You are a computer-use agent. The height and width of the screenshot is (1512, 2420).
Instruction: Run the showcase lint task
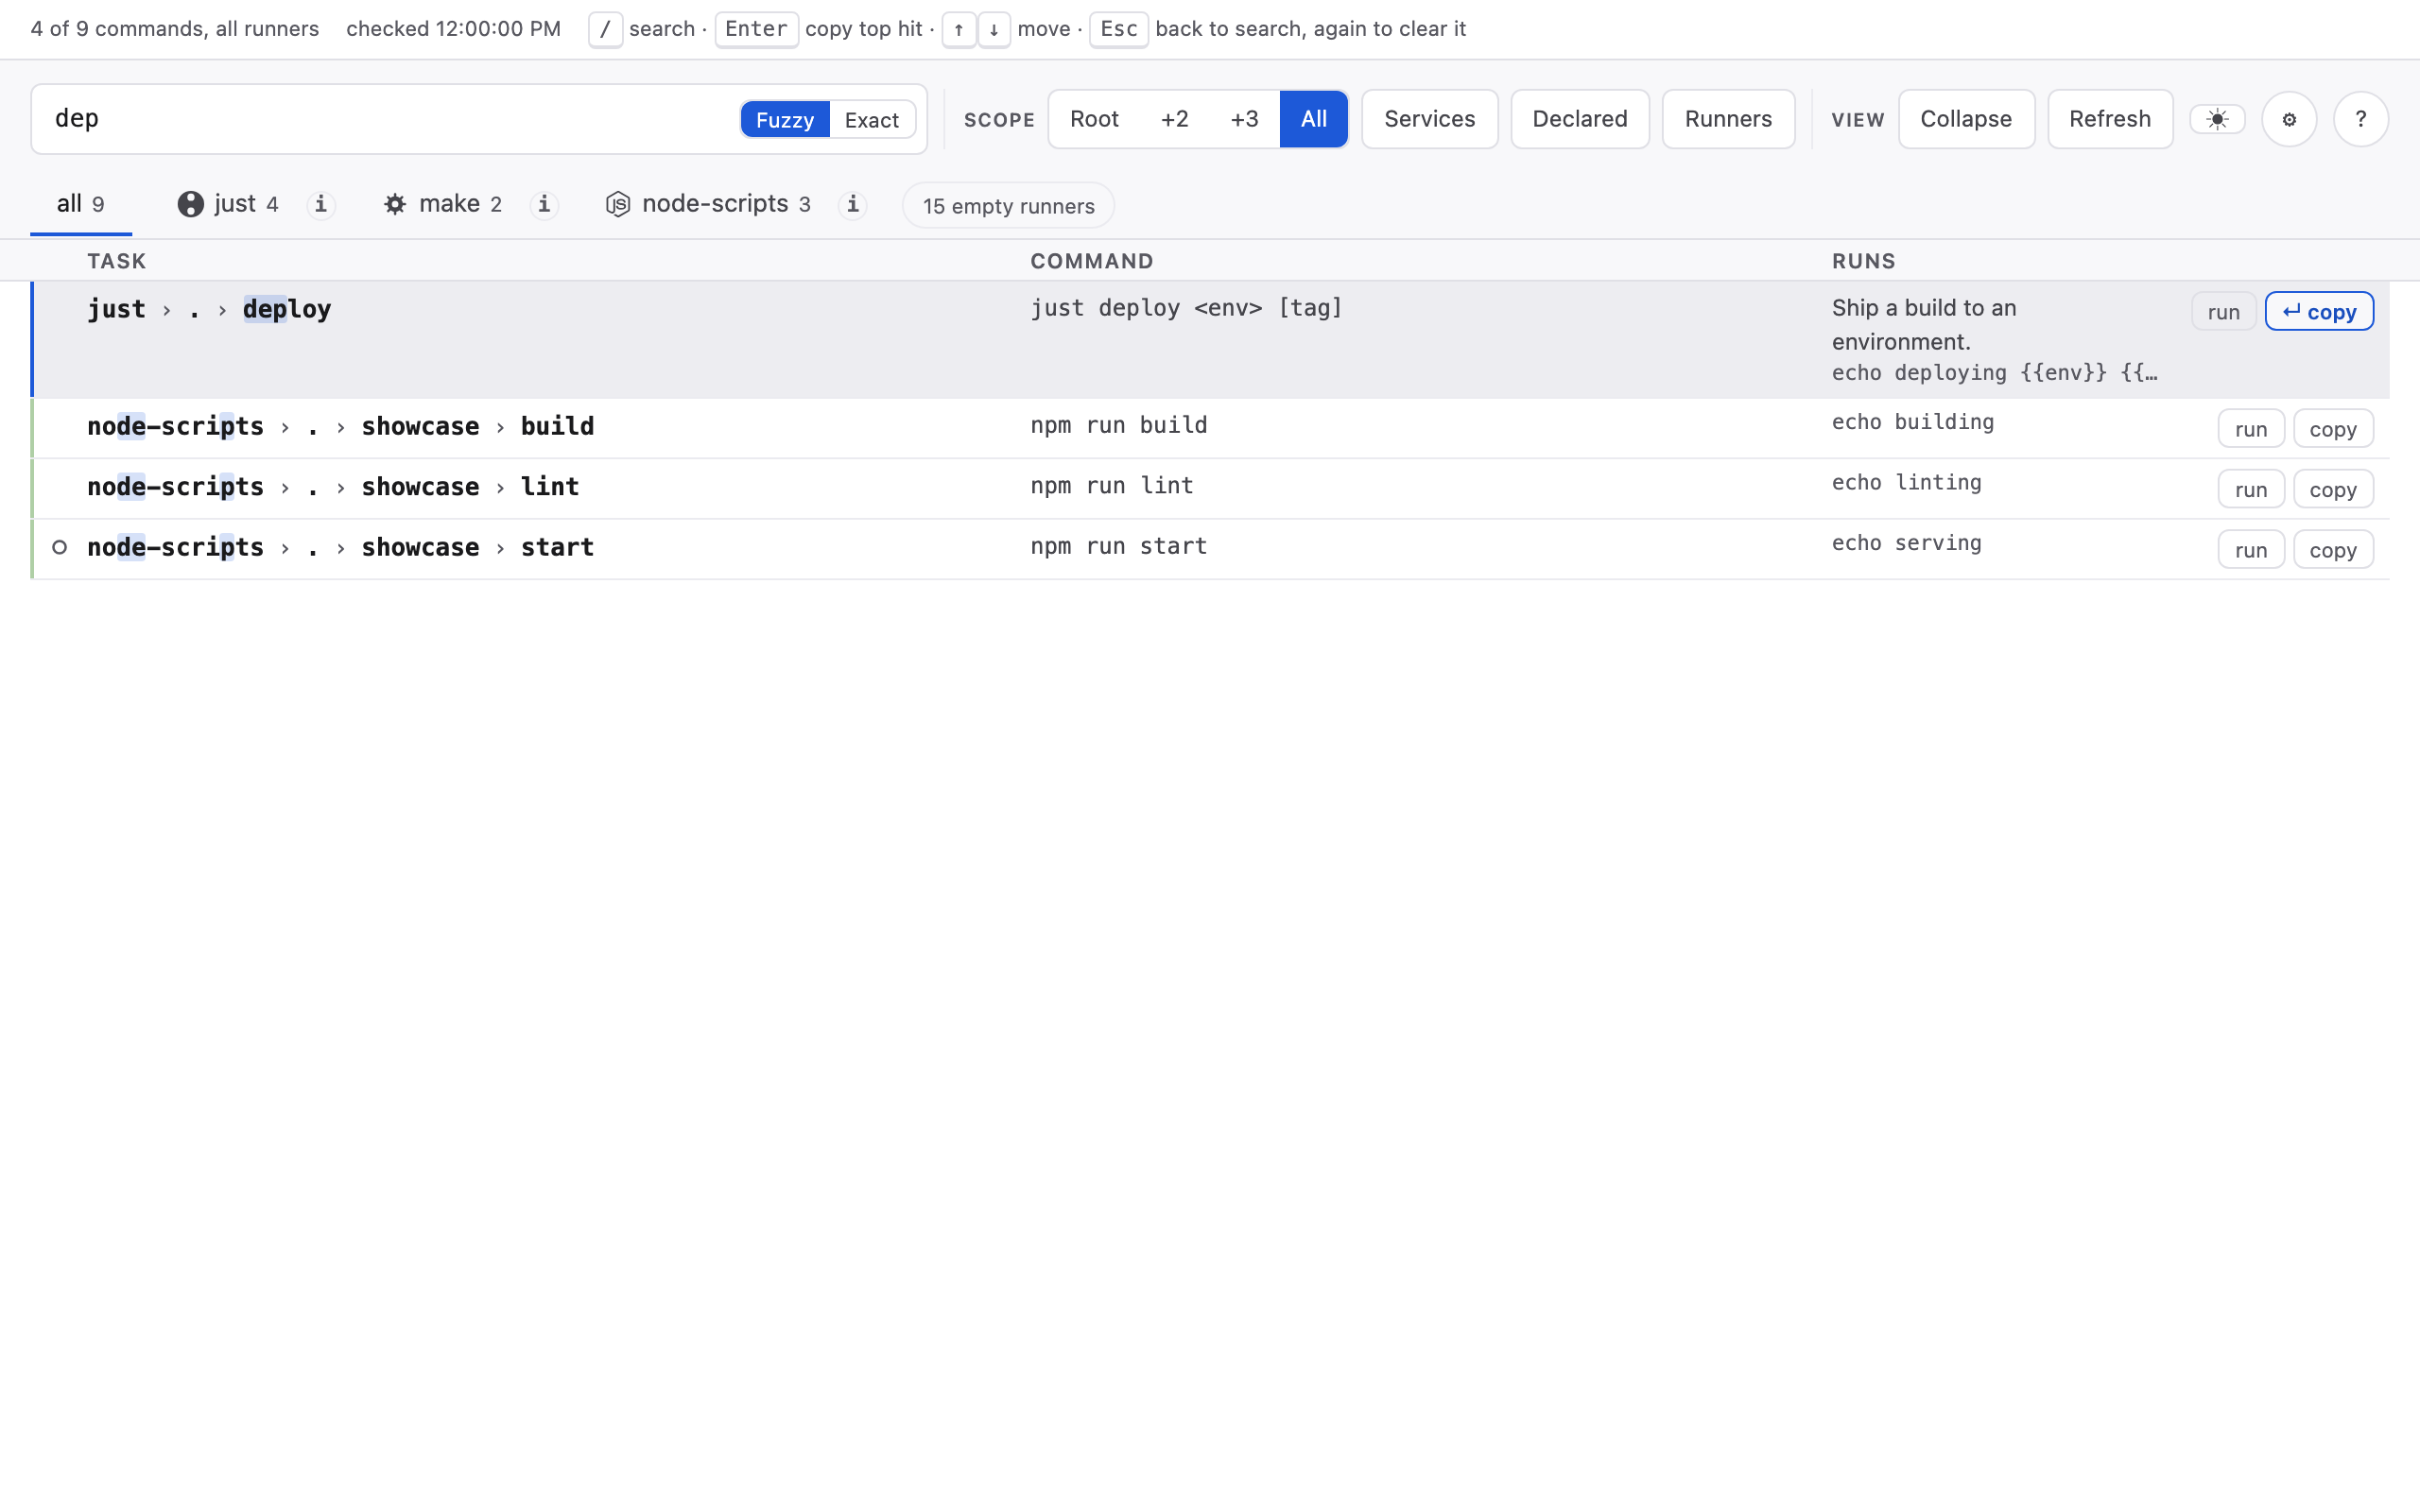pyautogui.click(x=2250, y=490)
